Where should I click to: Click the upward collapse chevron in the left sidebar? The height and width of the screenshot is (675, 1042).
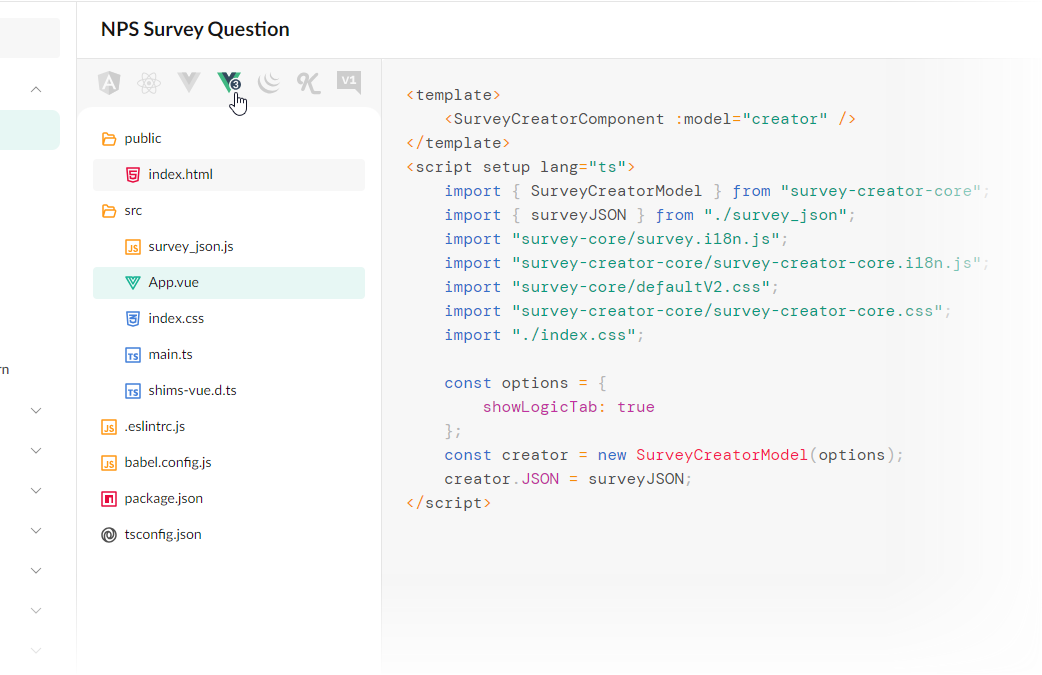click(x=34, y=88)
